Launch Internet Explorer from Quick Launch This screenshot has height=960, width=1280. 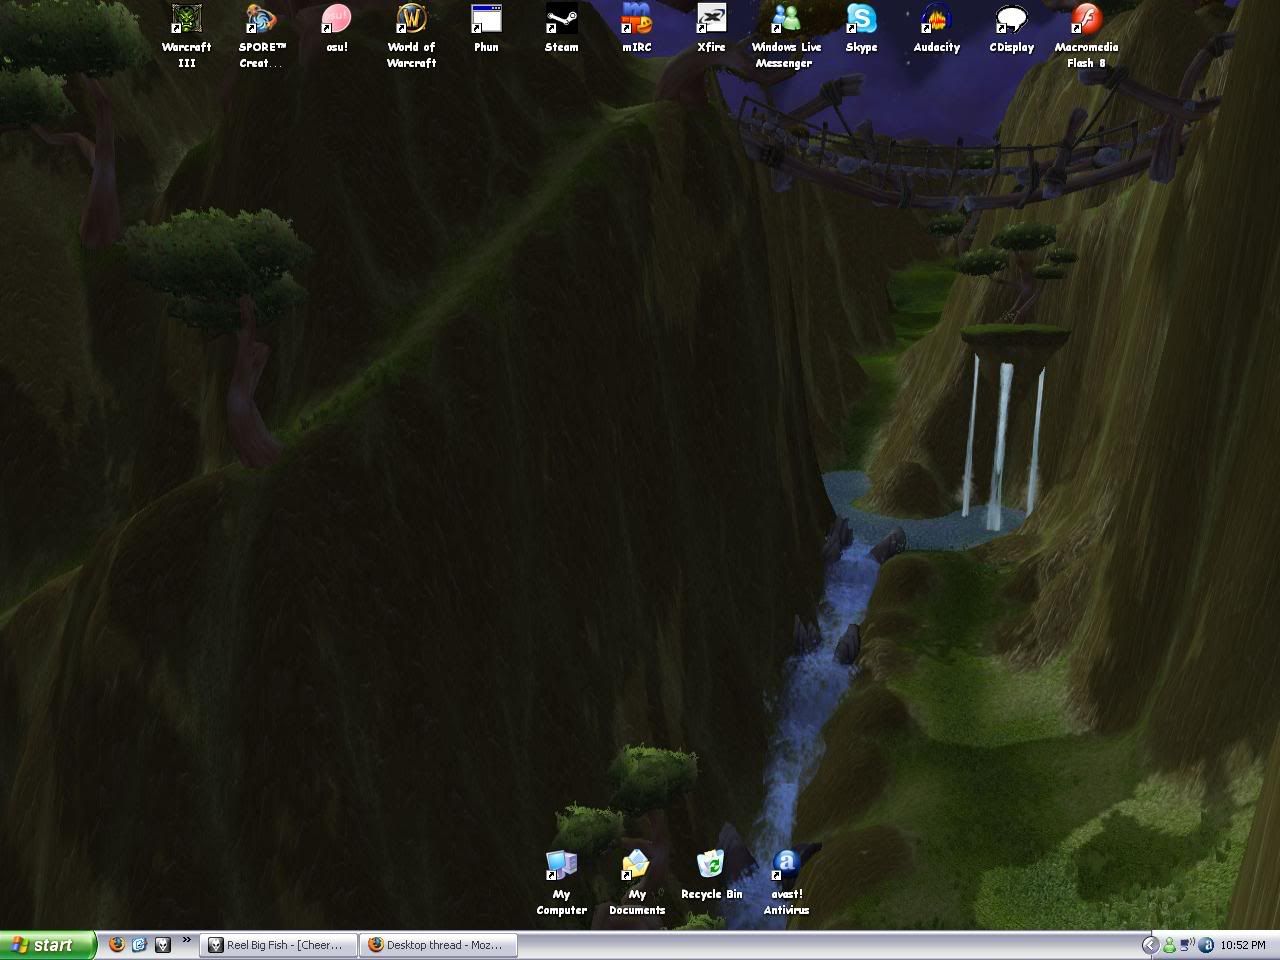(140, 944)
